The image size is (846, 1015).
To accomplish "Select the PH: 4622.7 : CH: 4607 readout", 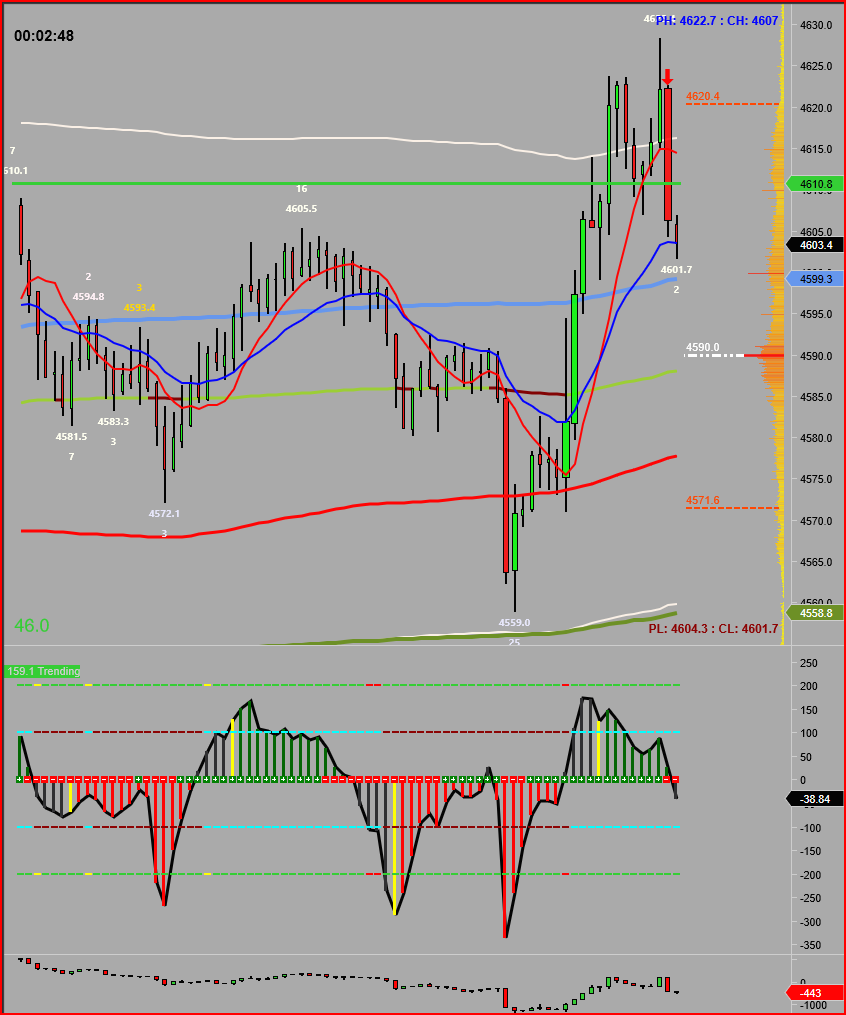I will [x=717, y=21].
